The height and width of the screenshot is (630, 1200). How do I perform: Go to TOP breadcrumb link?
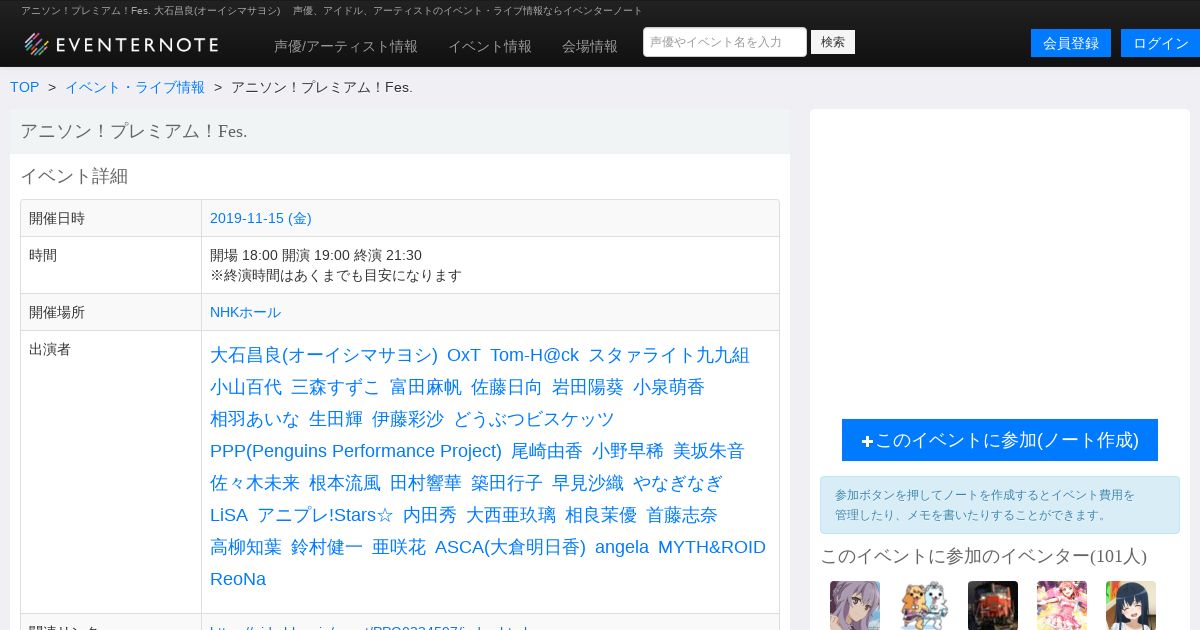(25, 87)
